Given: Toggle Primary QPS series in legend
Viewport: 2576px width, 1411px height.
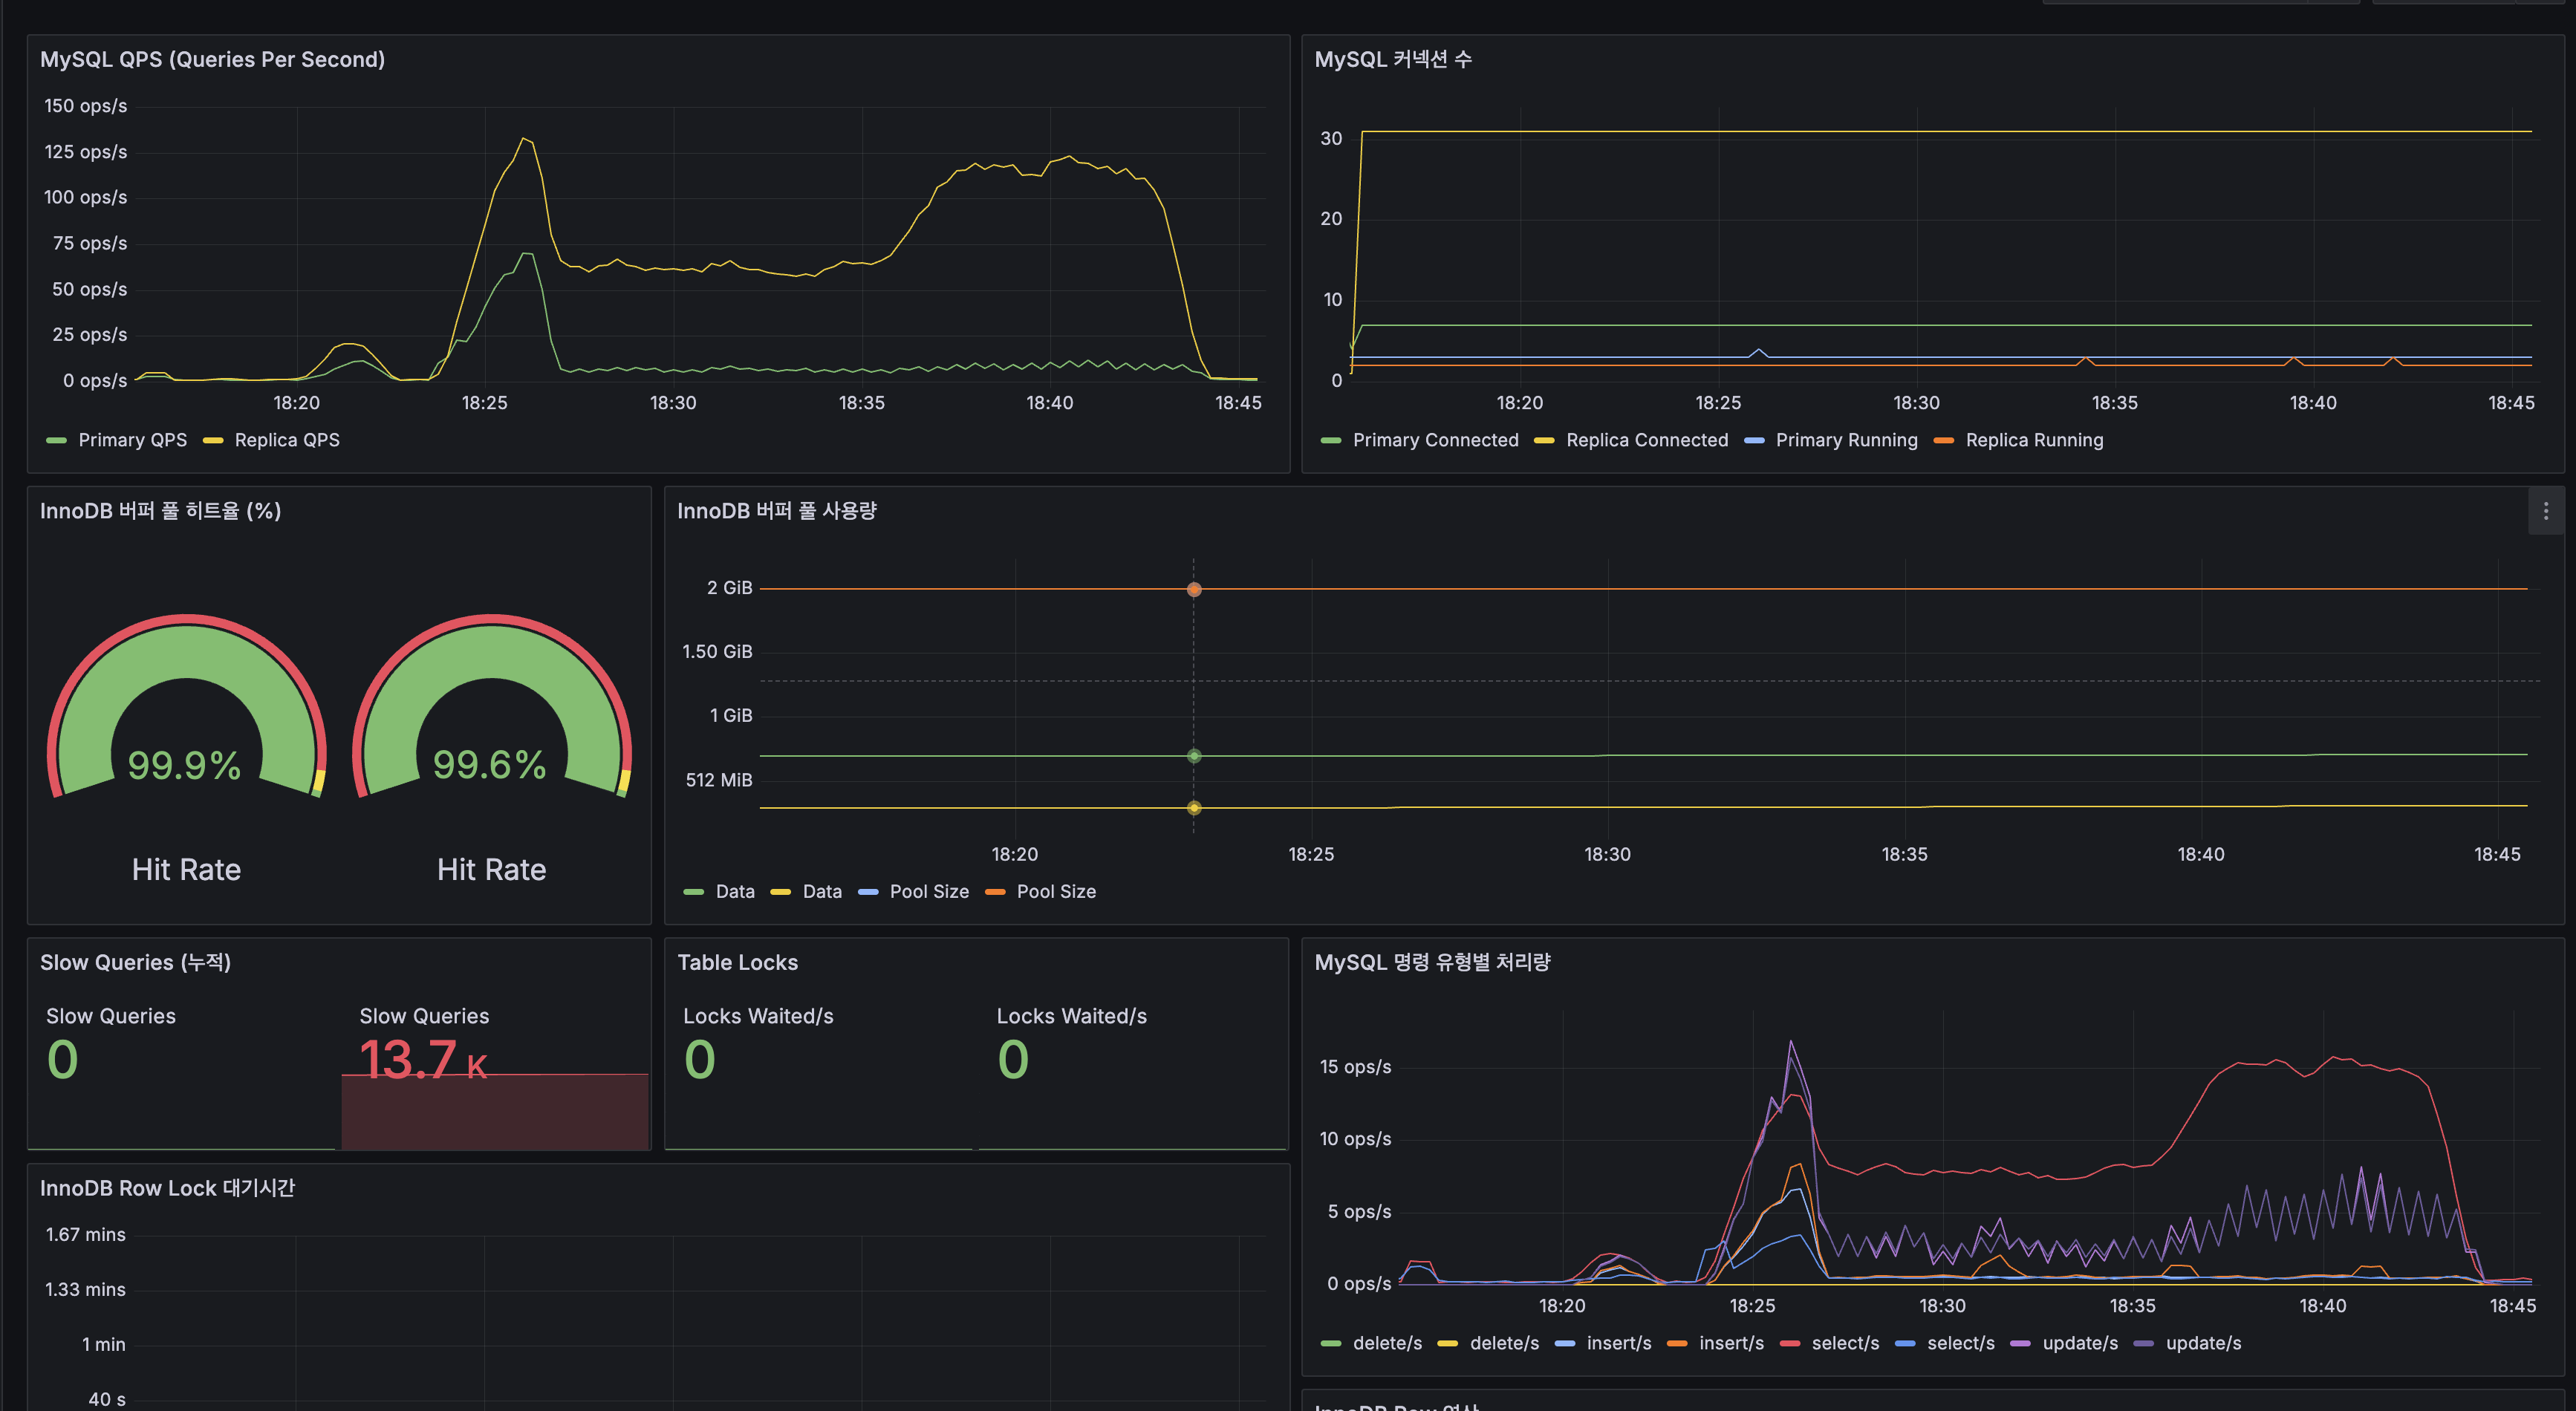Looking at the screenshot, I should [132, 440].
